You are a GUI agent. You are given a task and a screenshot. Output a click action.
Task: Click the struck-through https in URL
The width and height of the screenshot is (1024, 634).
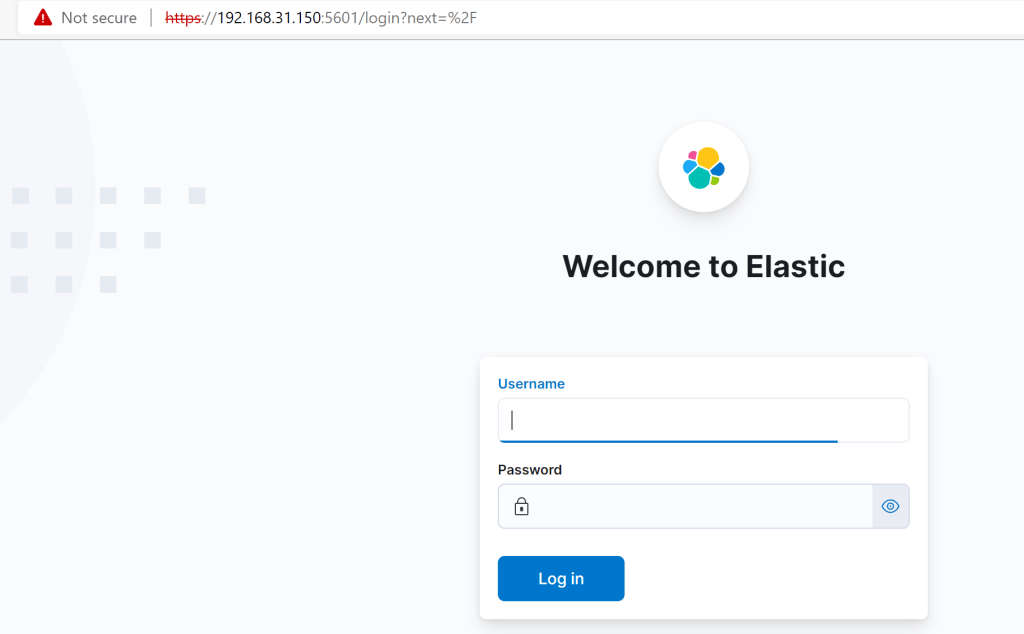(x=183, y=18)
